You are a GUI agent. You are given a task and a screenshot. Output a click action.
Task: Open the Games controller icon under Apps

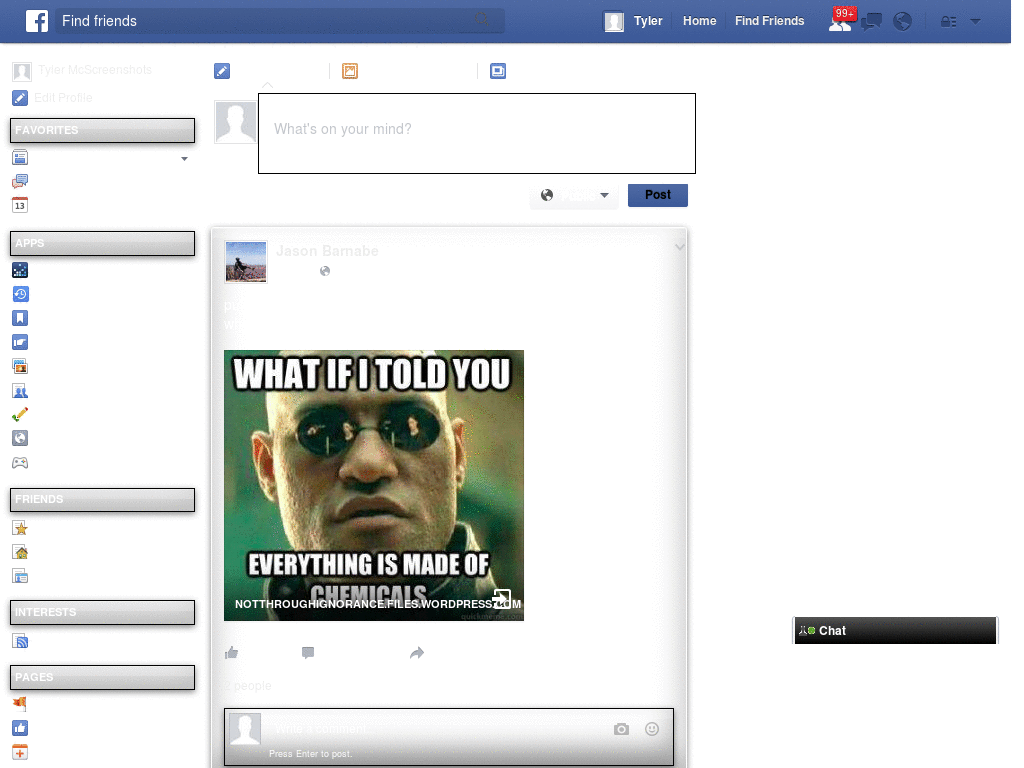[20, 462]
